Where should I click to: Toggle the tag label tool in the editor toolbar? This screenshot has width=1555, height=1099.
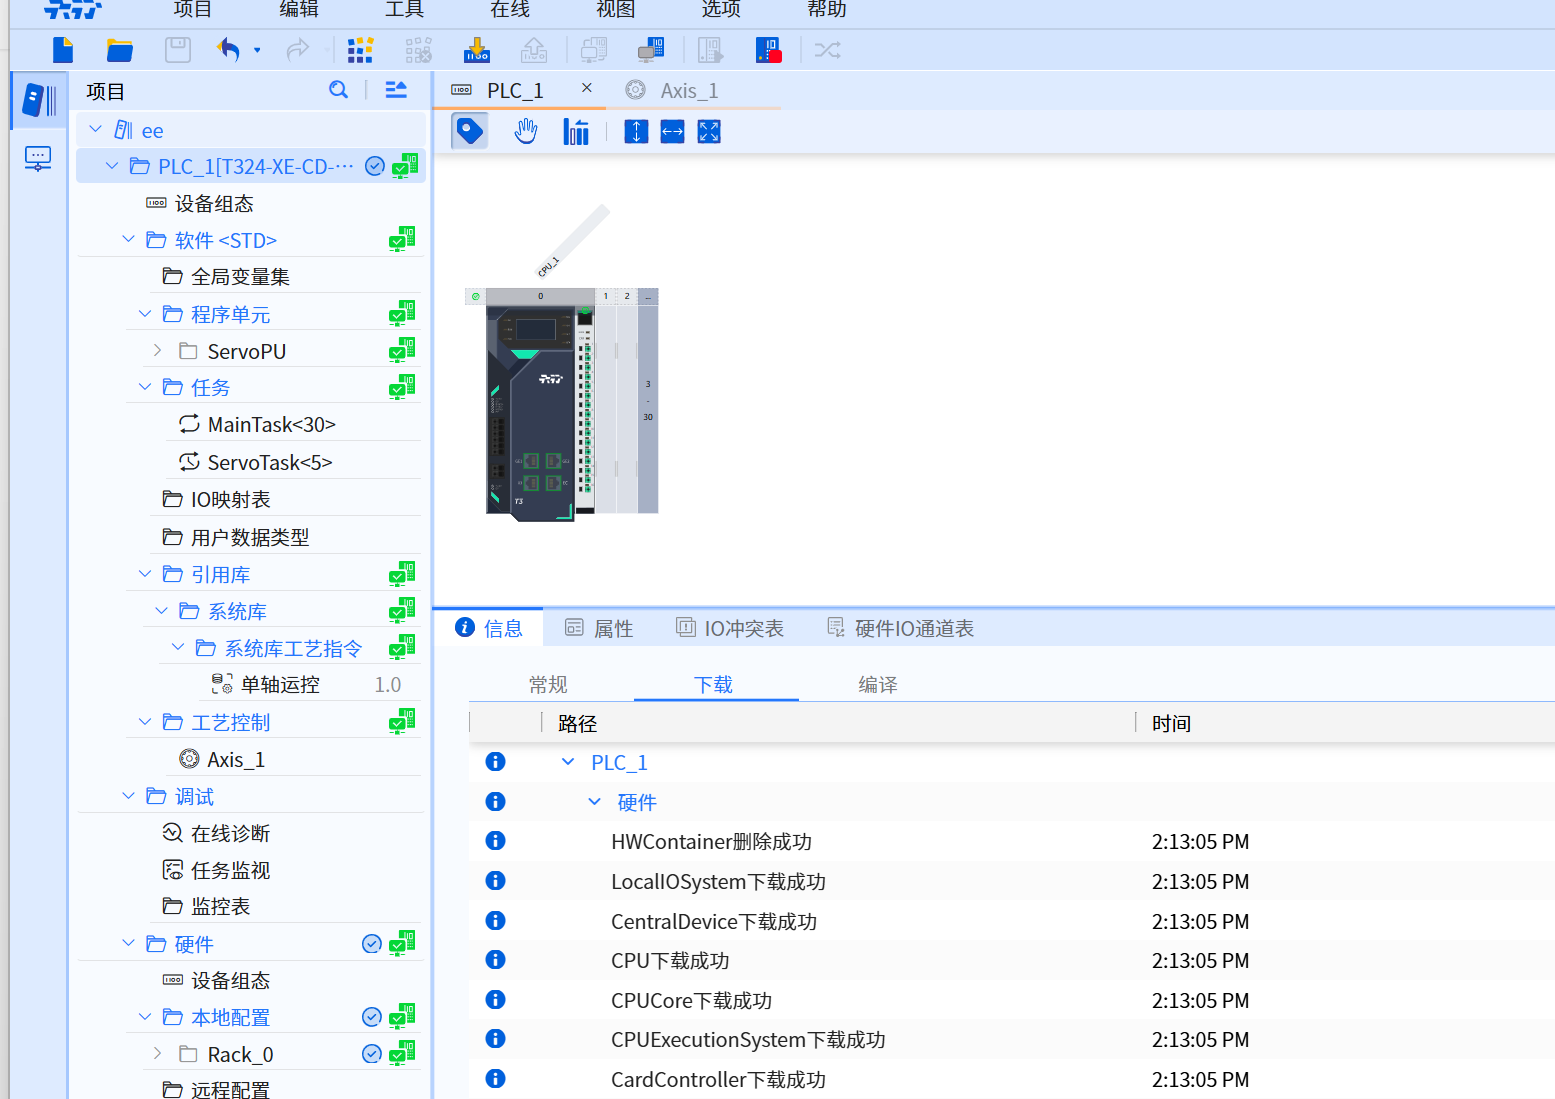tap(470, 131)
